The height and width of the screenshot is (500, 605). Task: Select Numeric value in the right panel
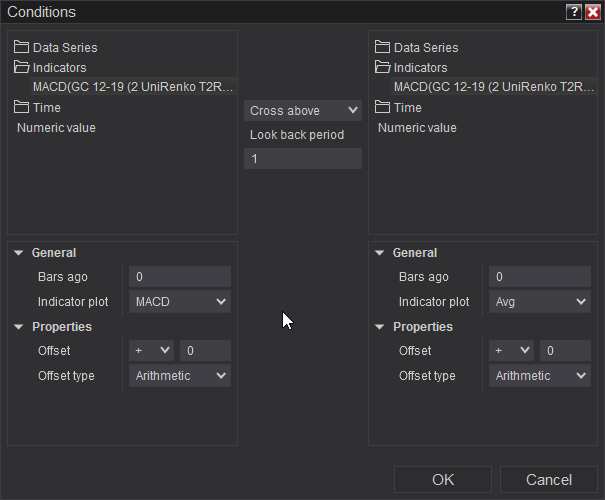click(417, 128)
